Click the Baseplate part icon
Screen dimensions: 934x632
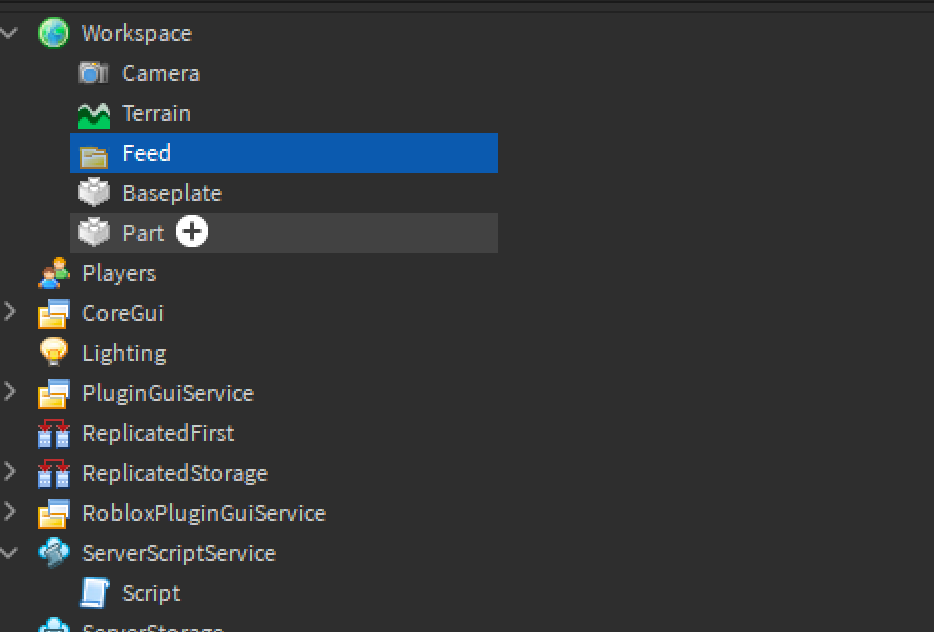tap(94, 193)
